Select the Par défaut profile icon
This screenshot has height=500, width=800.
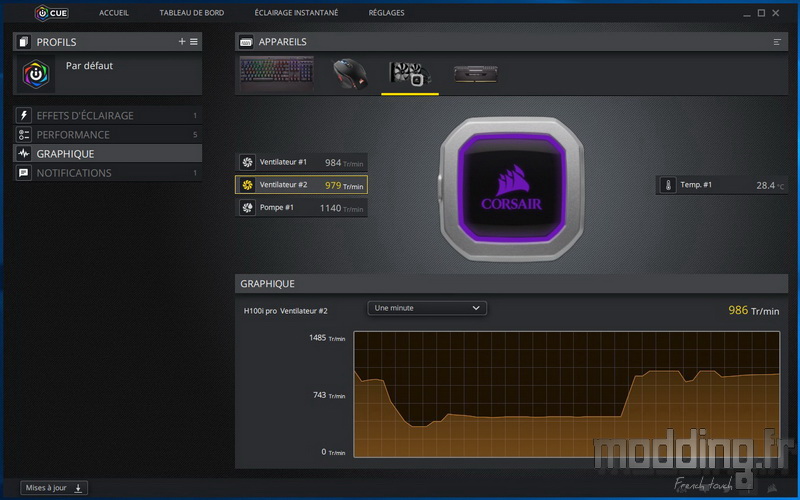coord(36,74)
